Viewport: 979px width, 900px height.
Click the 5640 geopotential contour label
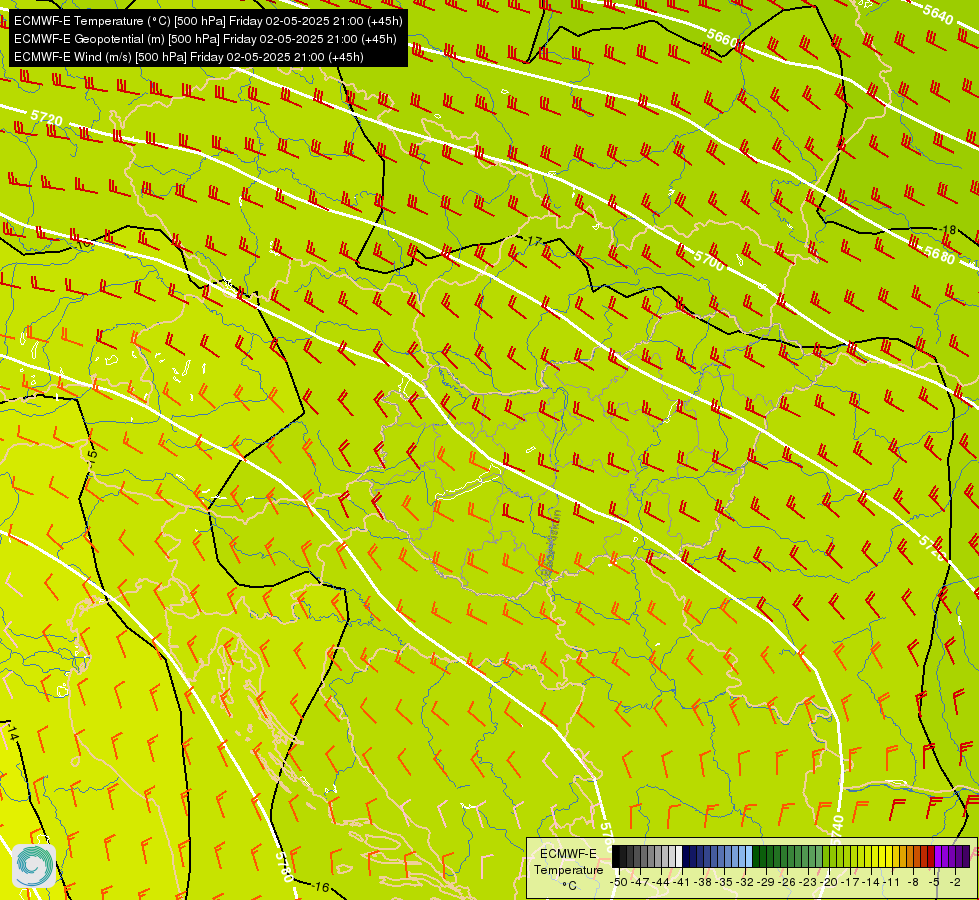click(x=938, y=14)
